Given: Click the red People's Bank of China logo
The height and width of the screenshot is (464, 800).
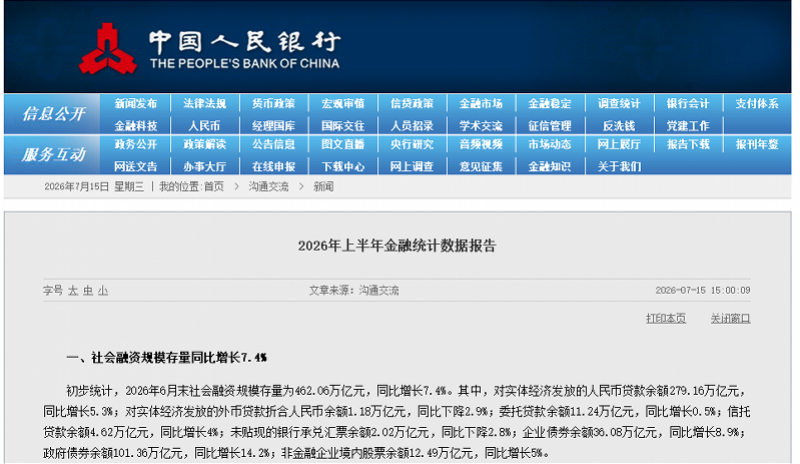Looking at the screenshot, I should [108, 50].
